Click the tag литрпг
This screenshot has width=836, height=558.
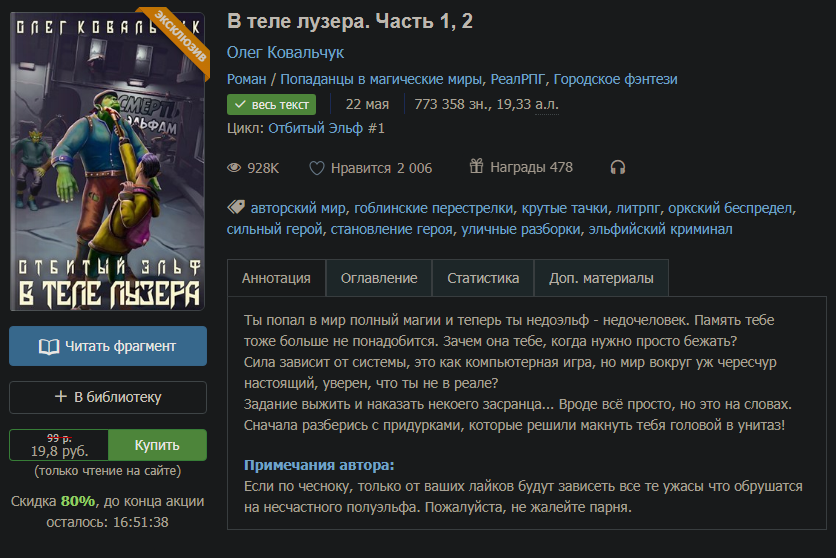coord(638,208)
